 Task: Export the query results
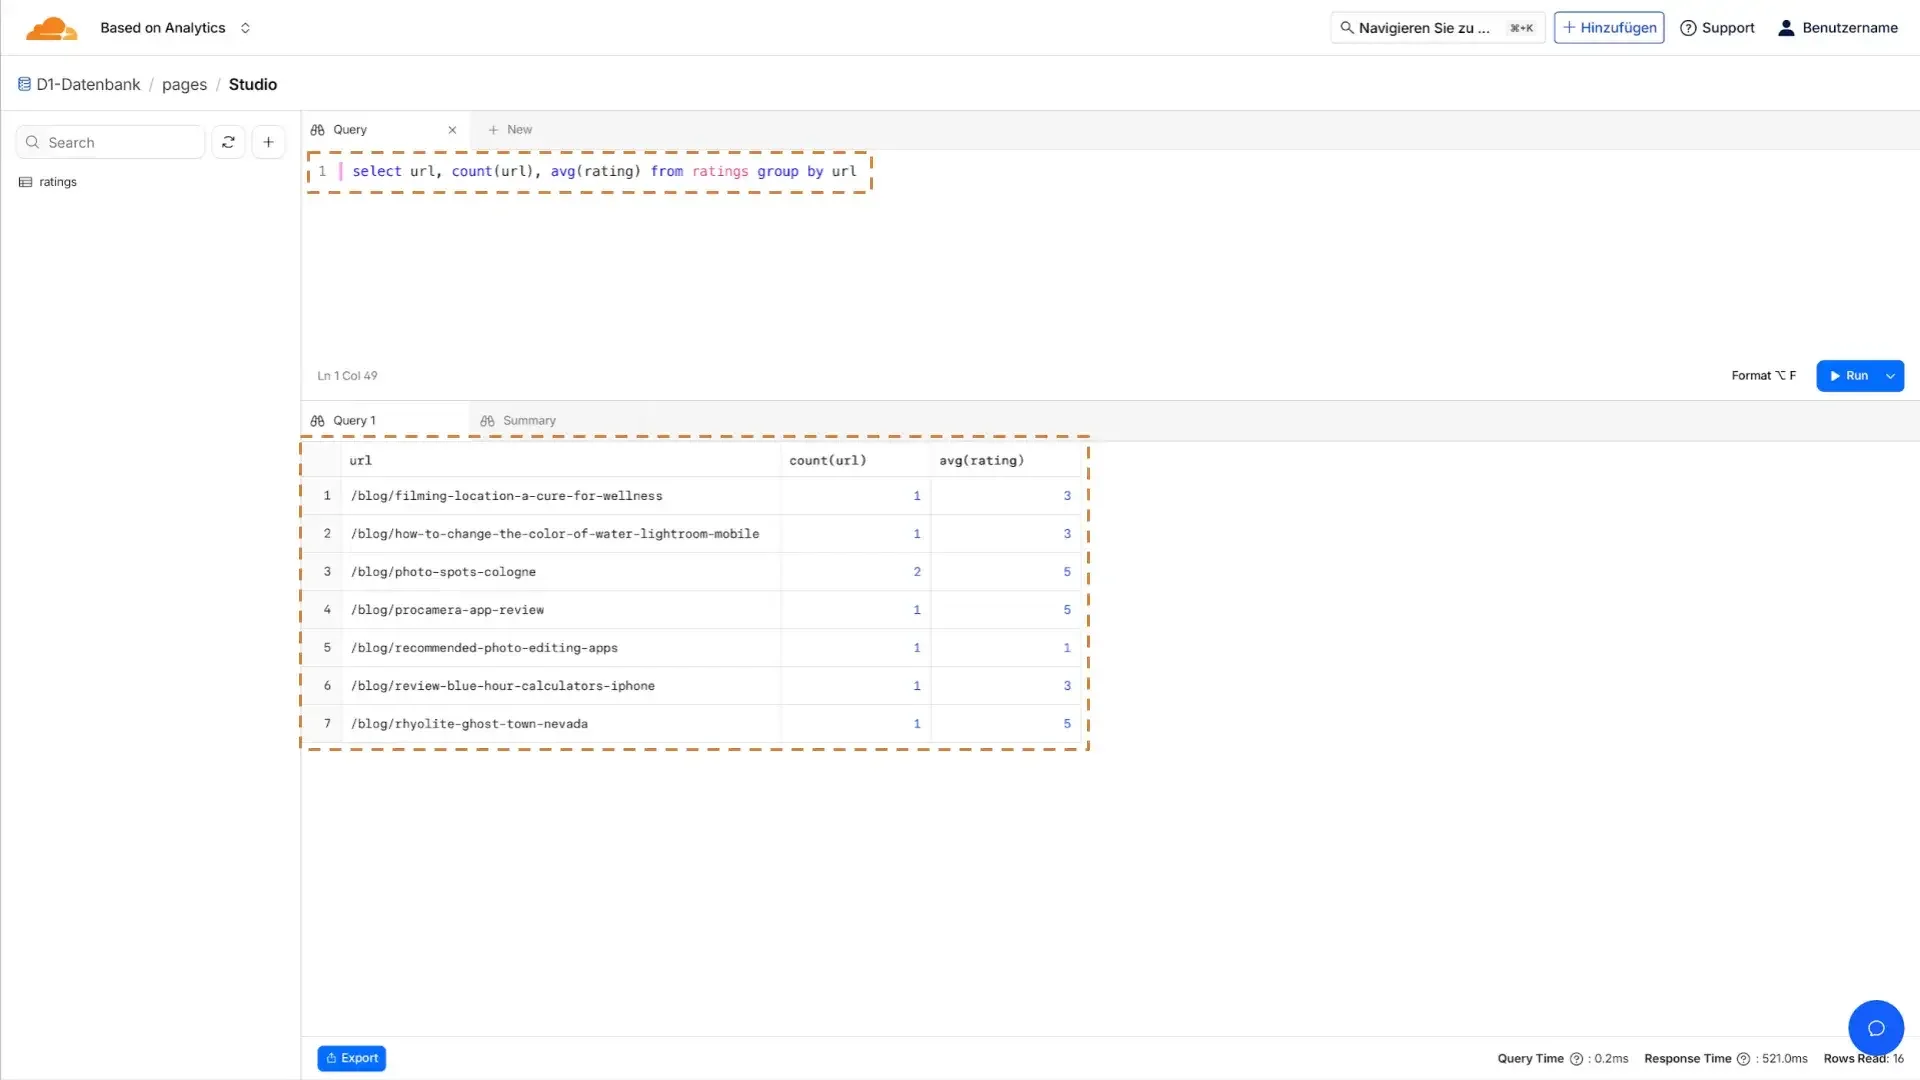[351, 1058]
